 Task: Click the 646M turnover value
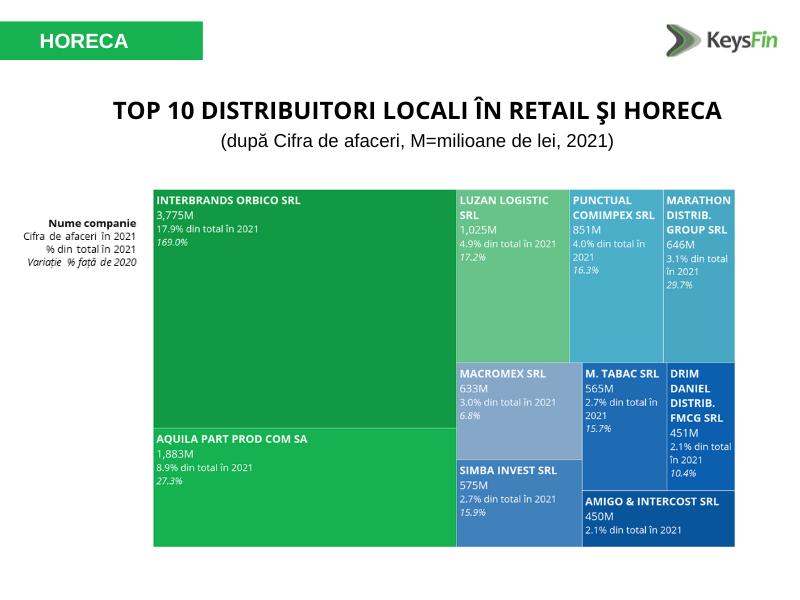point(680,245)
